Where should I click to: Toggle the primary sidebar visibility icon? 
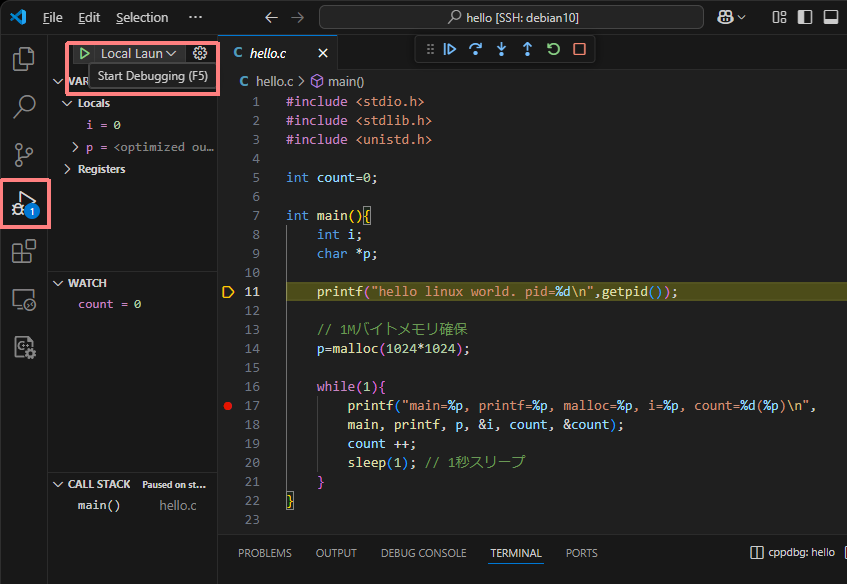point(805,17)
